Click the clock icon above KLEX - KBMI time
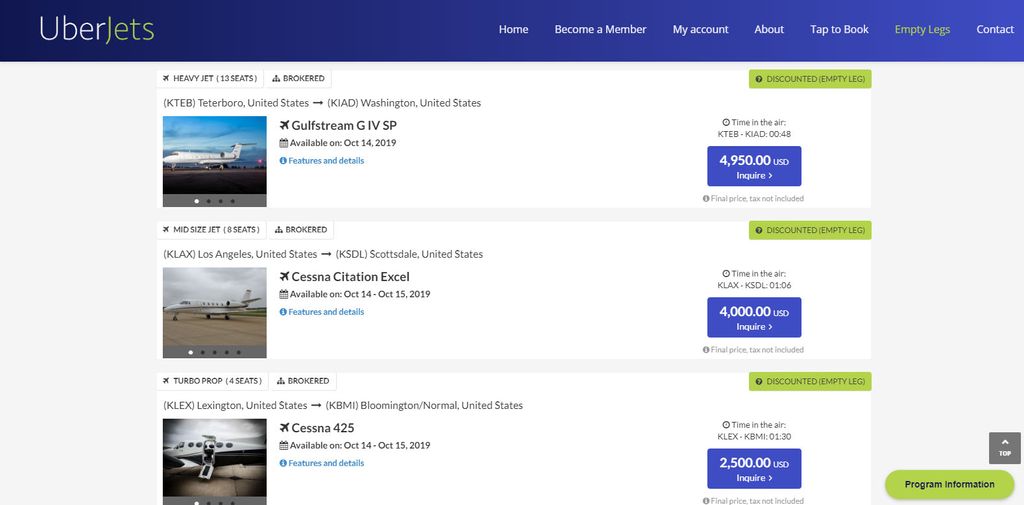Image resolution: width=1024 pixels, height=505 pixels. [x=726, y=425]
